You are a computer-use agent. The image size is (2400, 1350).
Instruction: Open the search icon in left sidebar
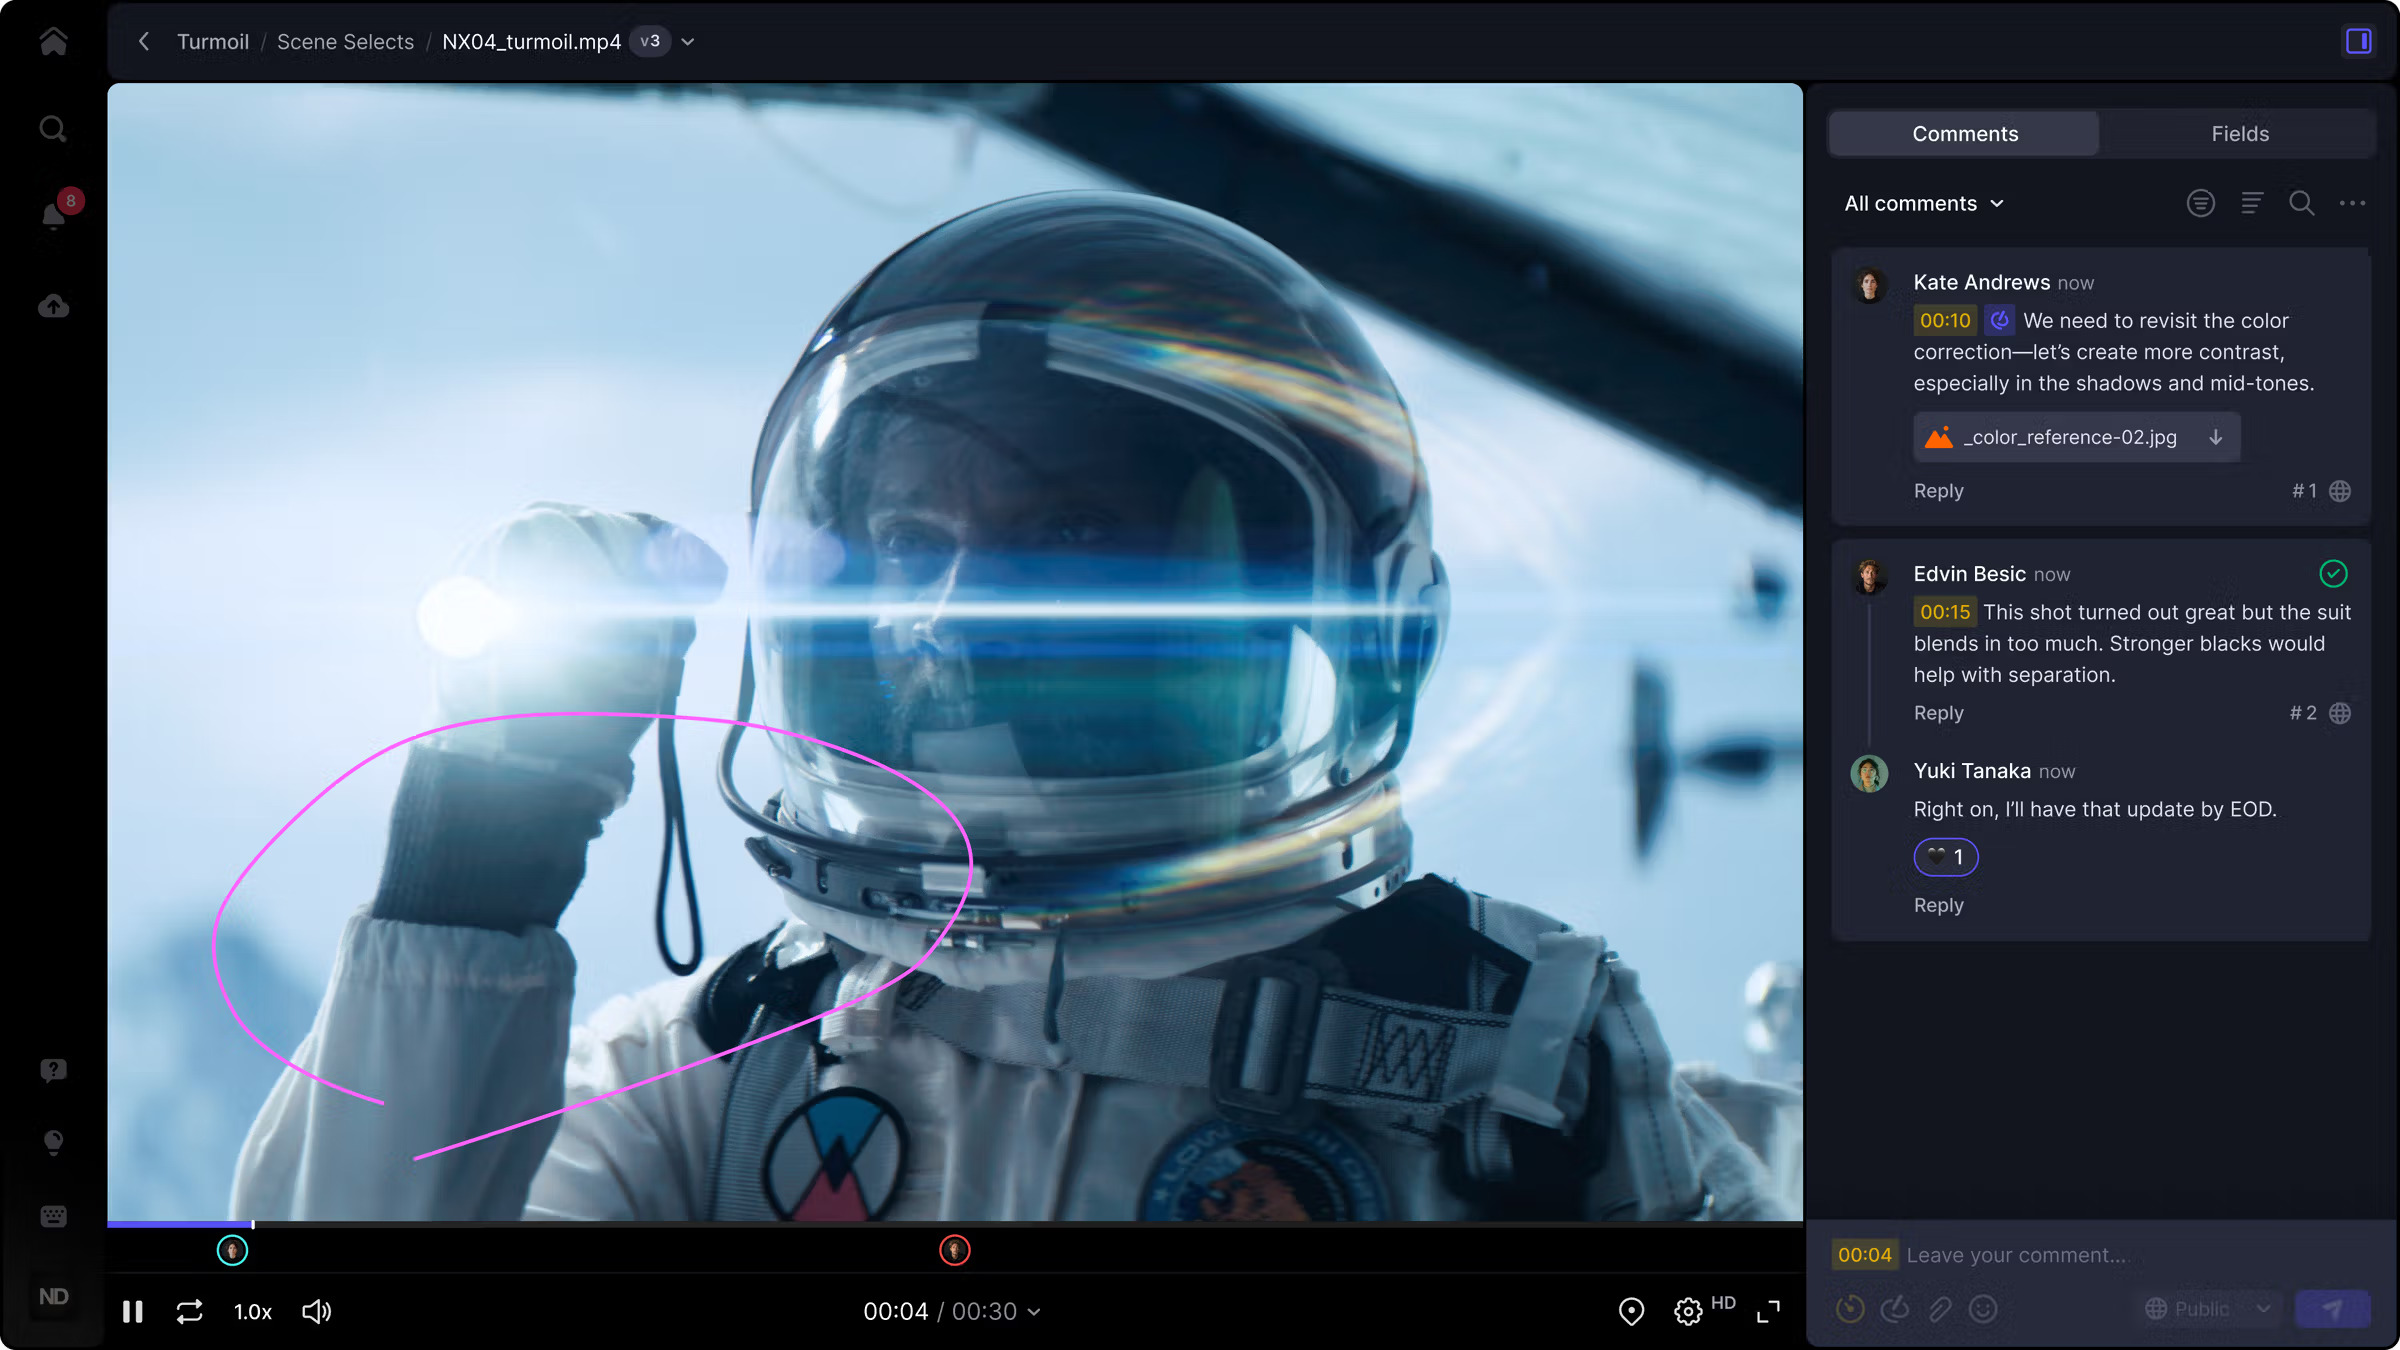(x=53, y=129)
